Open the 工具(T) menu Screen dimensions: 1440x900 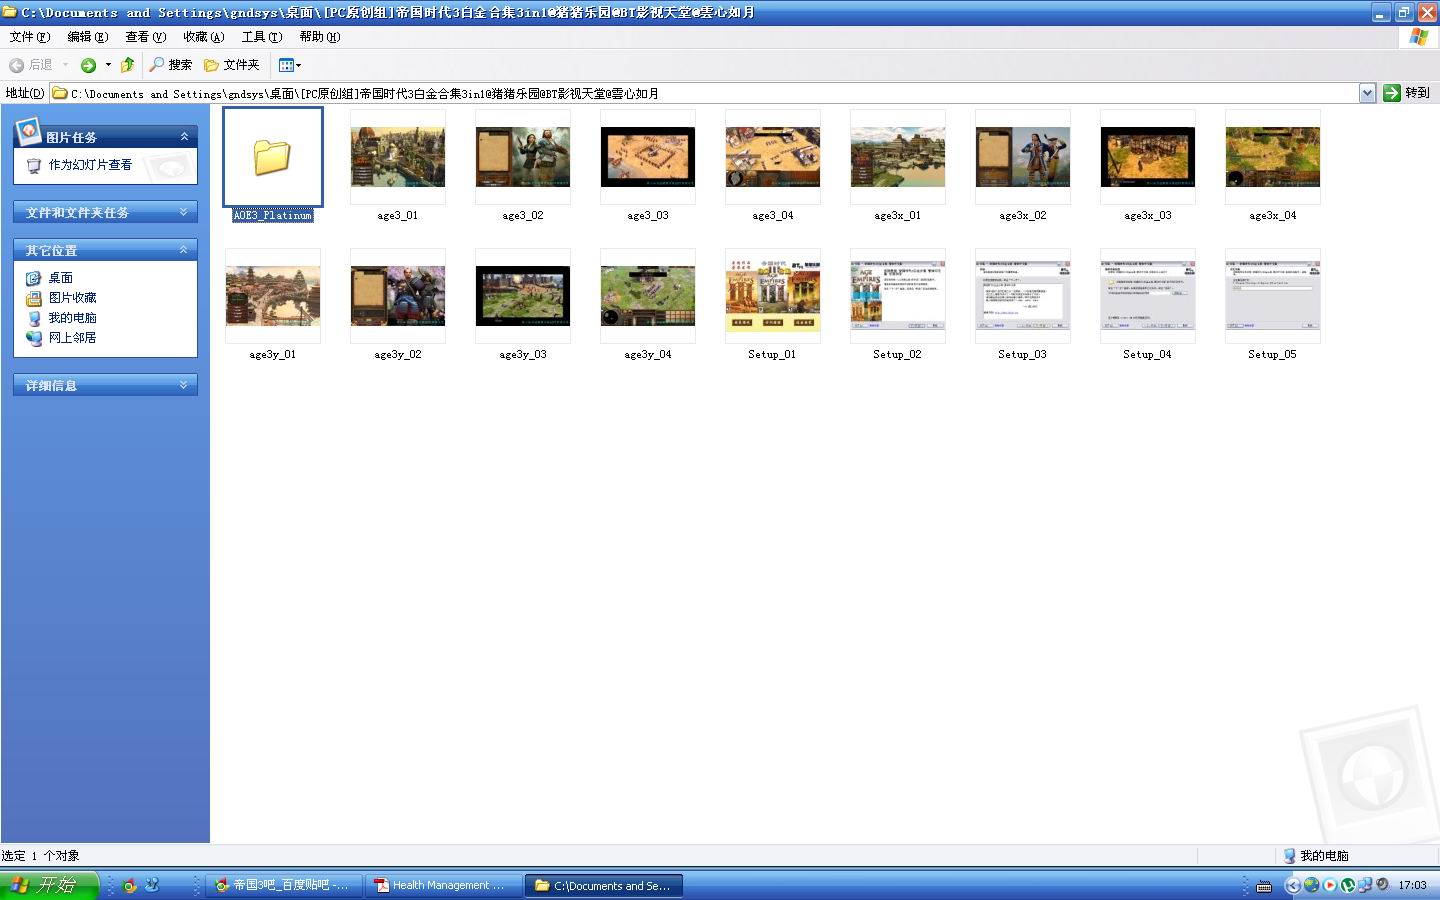(x=261, y=37)
